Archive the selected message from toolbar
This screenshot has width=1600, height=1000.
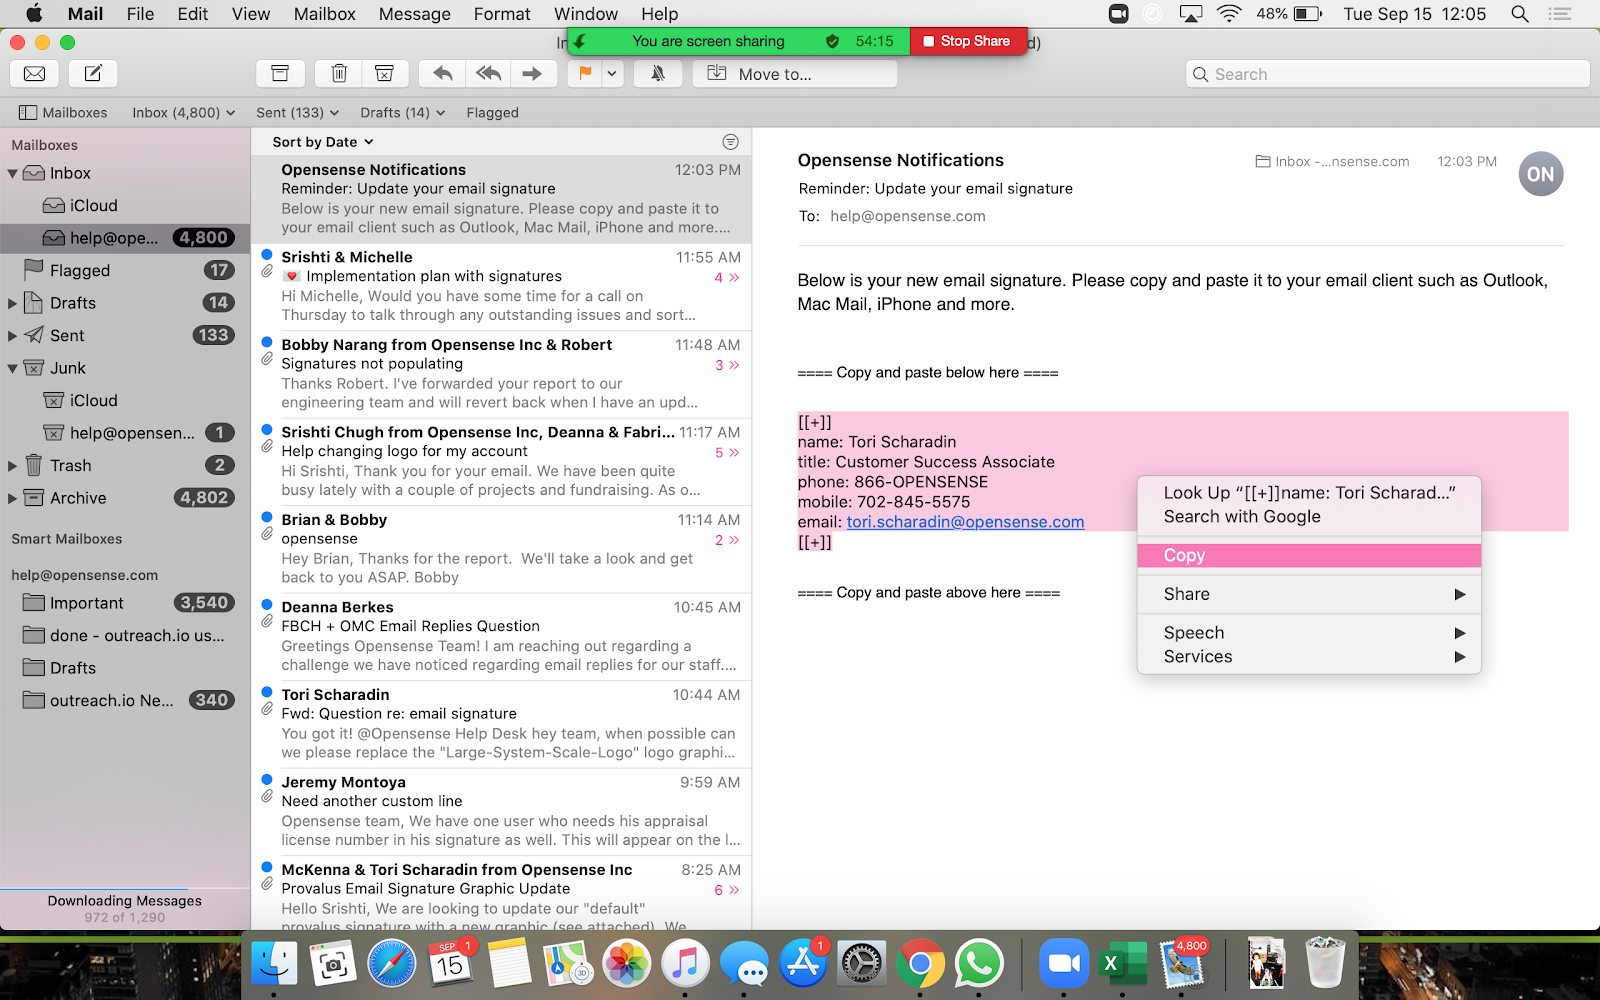280,74
